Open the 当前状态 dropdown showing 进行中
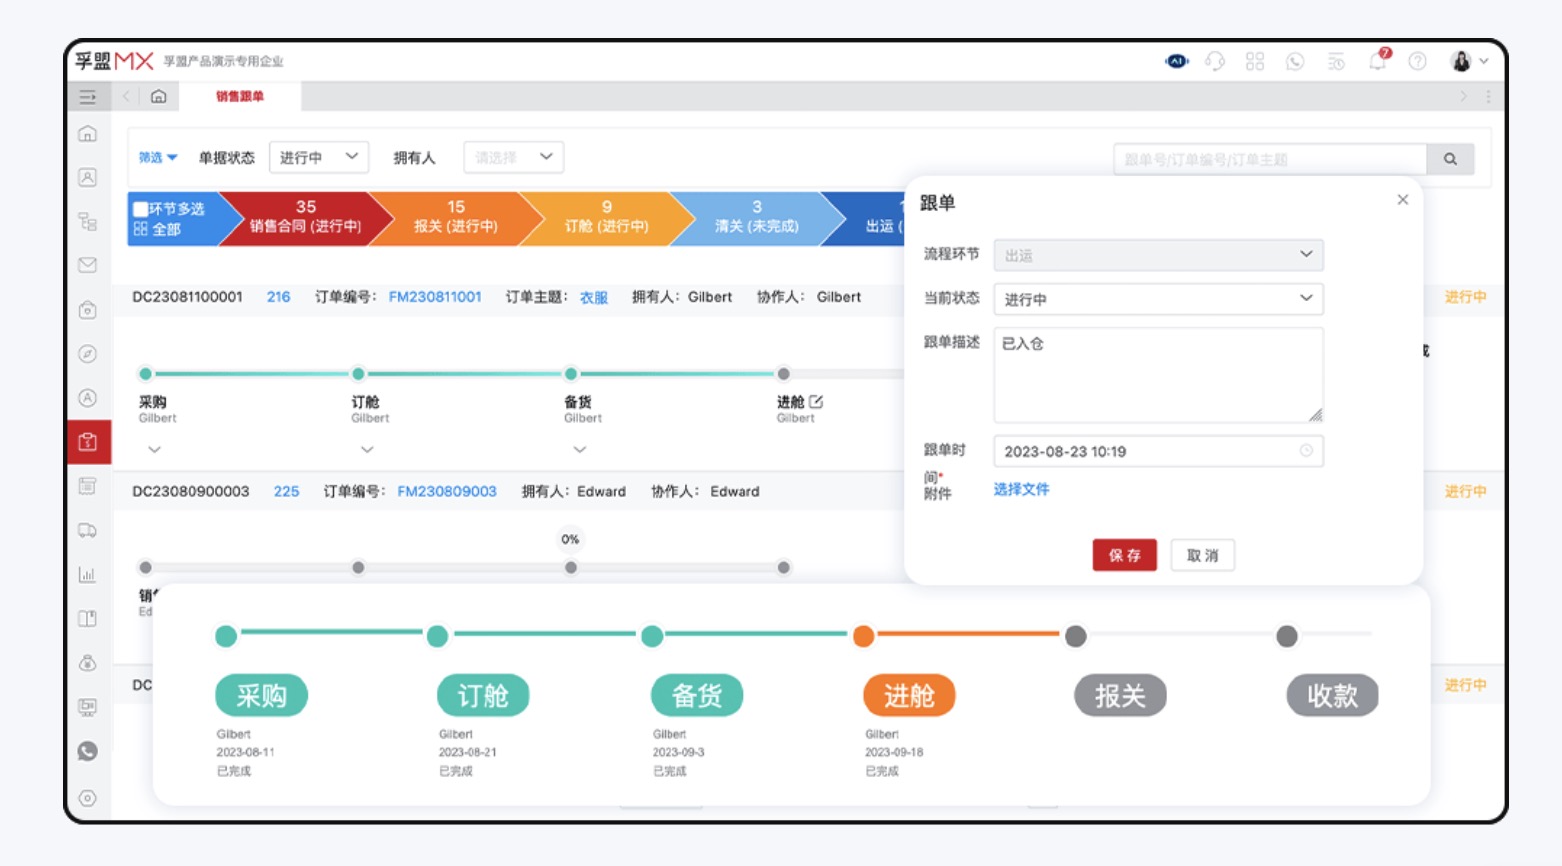The image size is (1562, 866). pyautogui.click(x=1157, y=298)
